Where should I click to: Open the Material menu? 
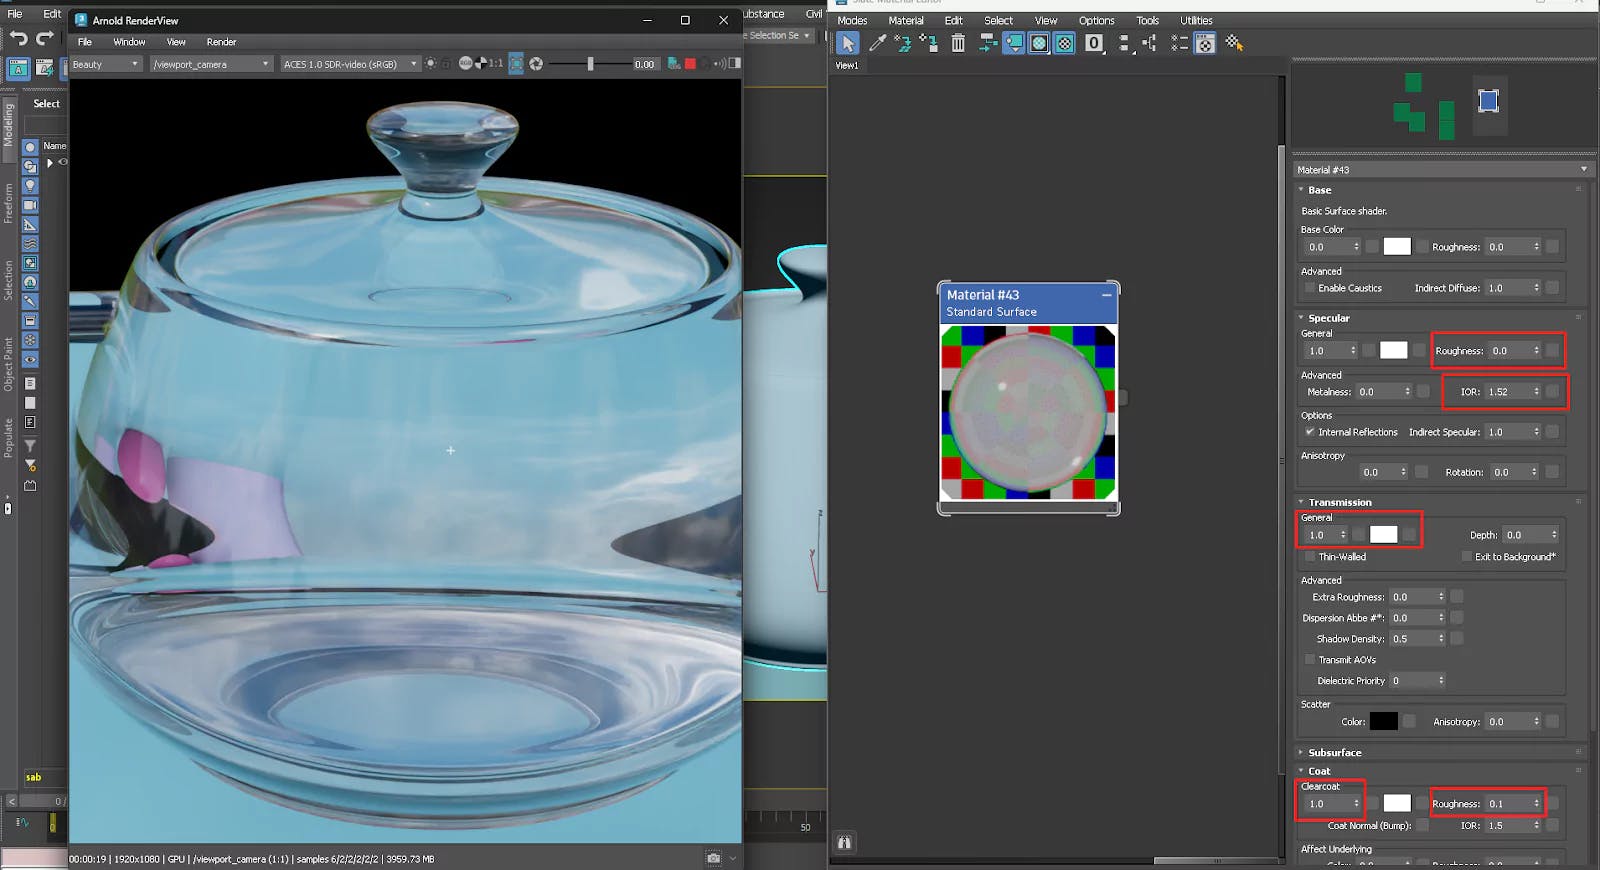(906, 20)
